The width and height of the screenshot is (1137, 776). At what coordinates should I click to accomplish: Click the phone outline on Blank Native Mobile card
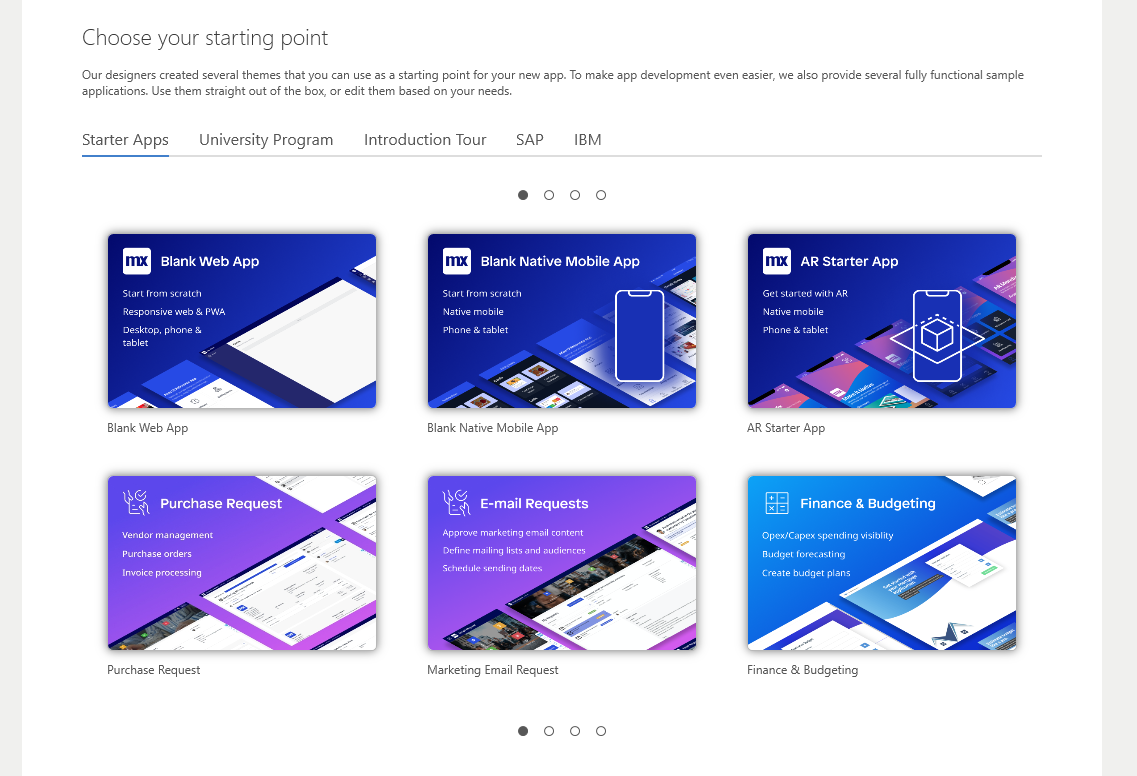point(640,336)
